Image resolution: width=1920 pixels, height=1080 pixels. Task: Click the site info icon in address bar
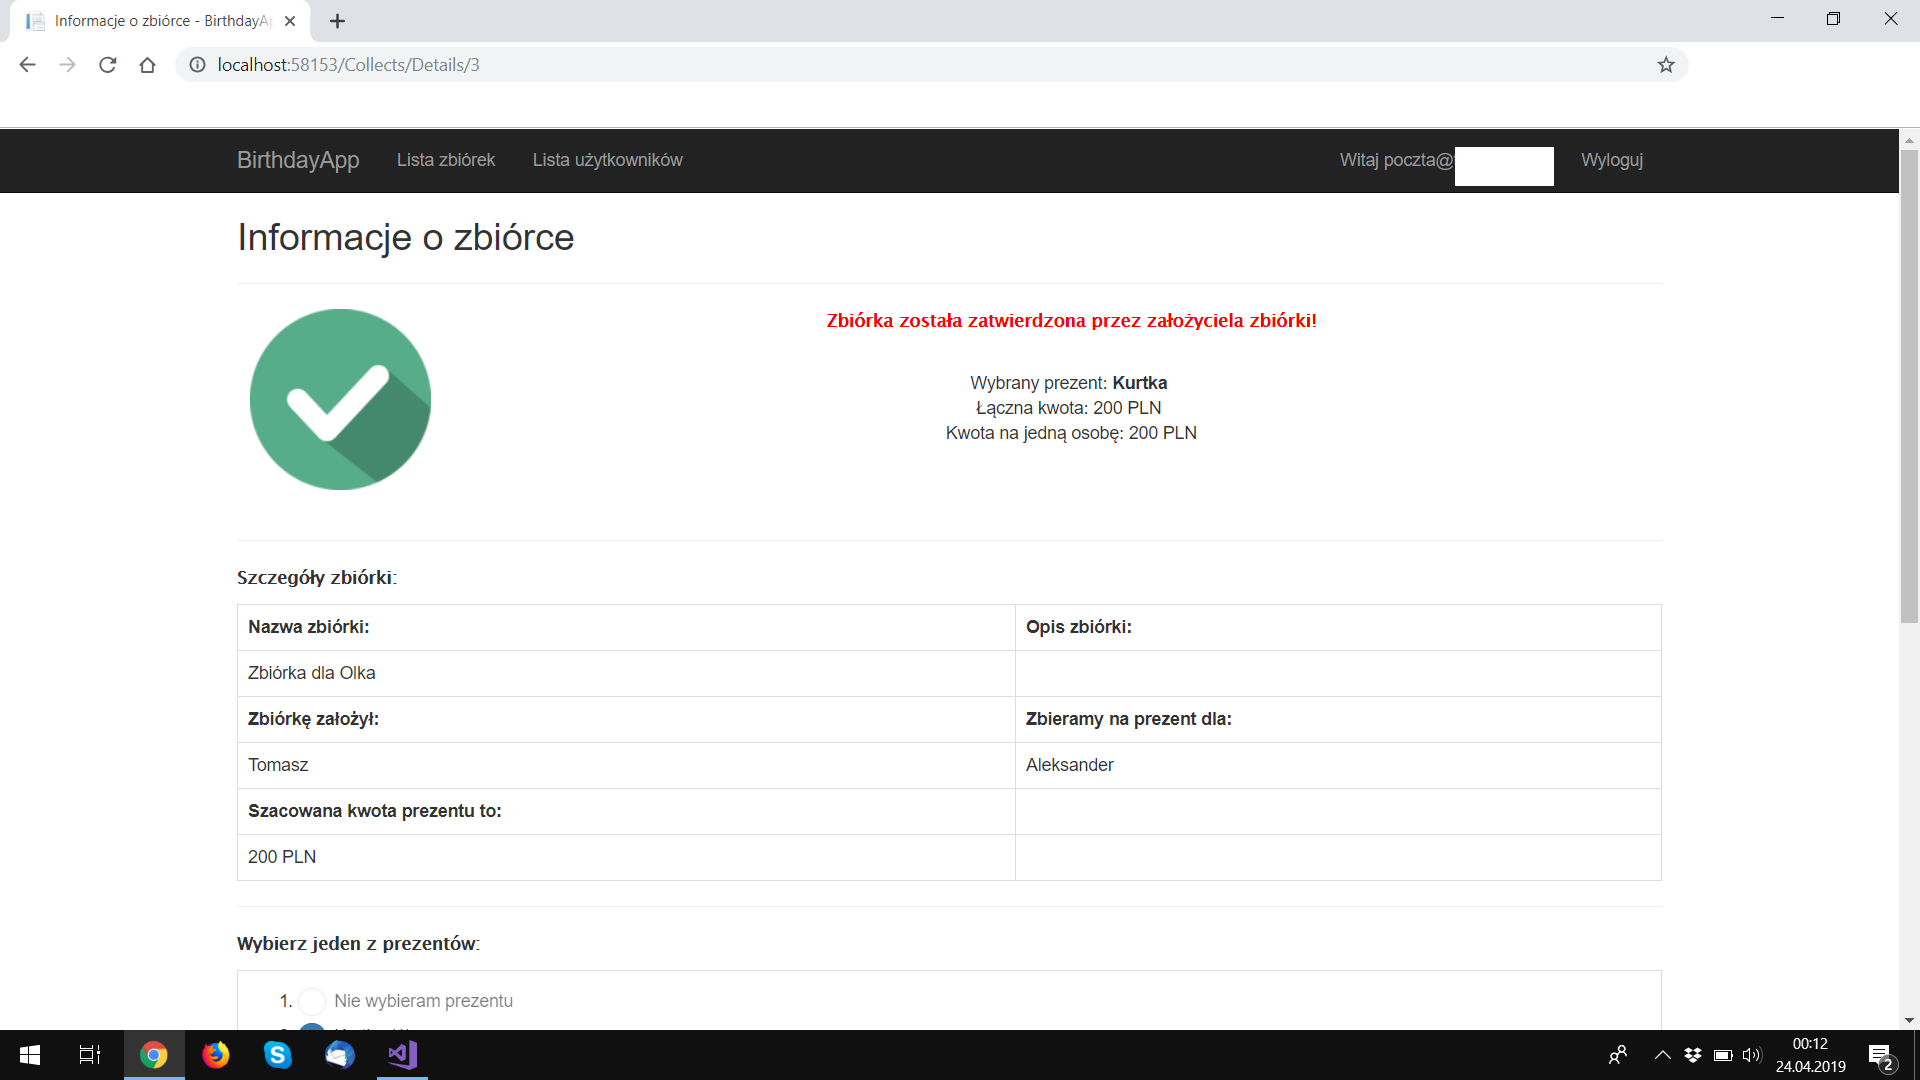[x=198, y=65]
